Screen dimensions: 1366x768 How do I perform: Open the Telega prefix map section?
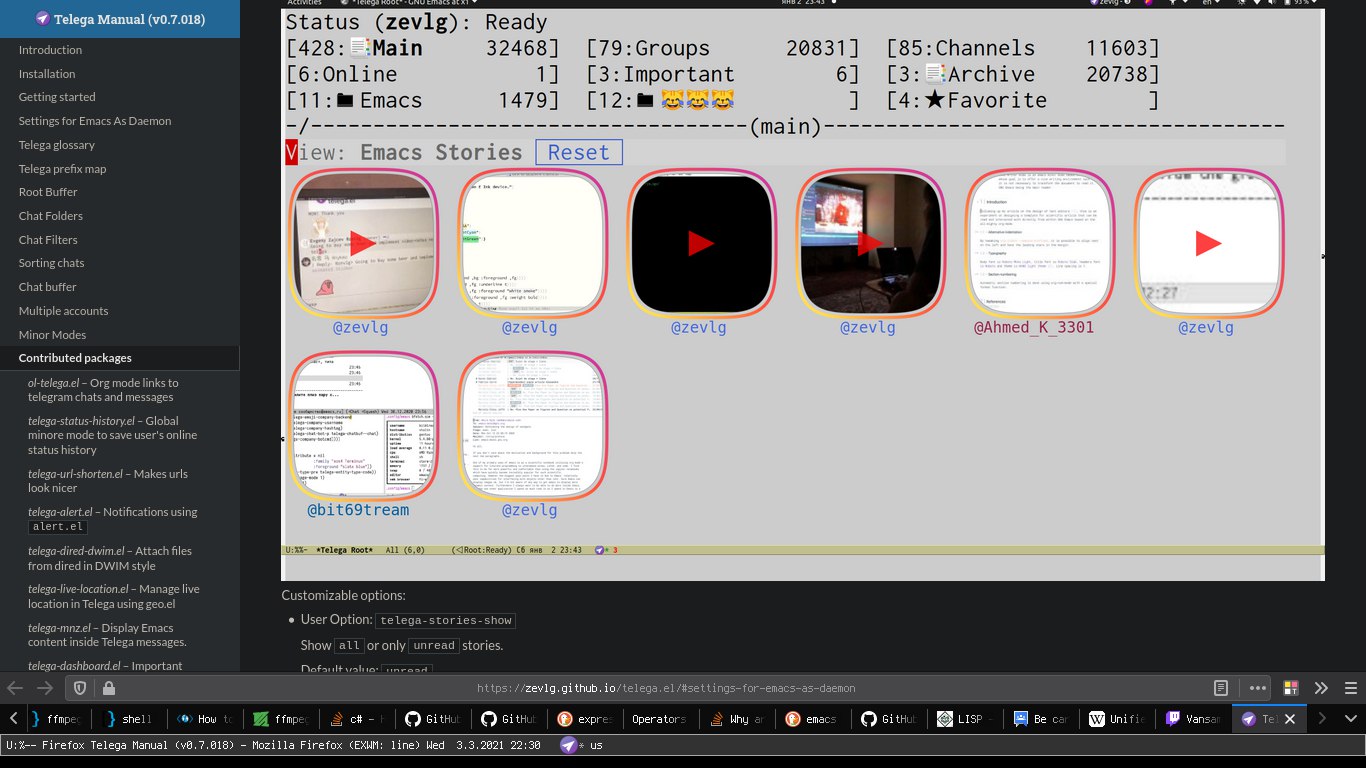62,169
